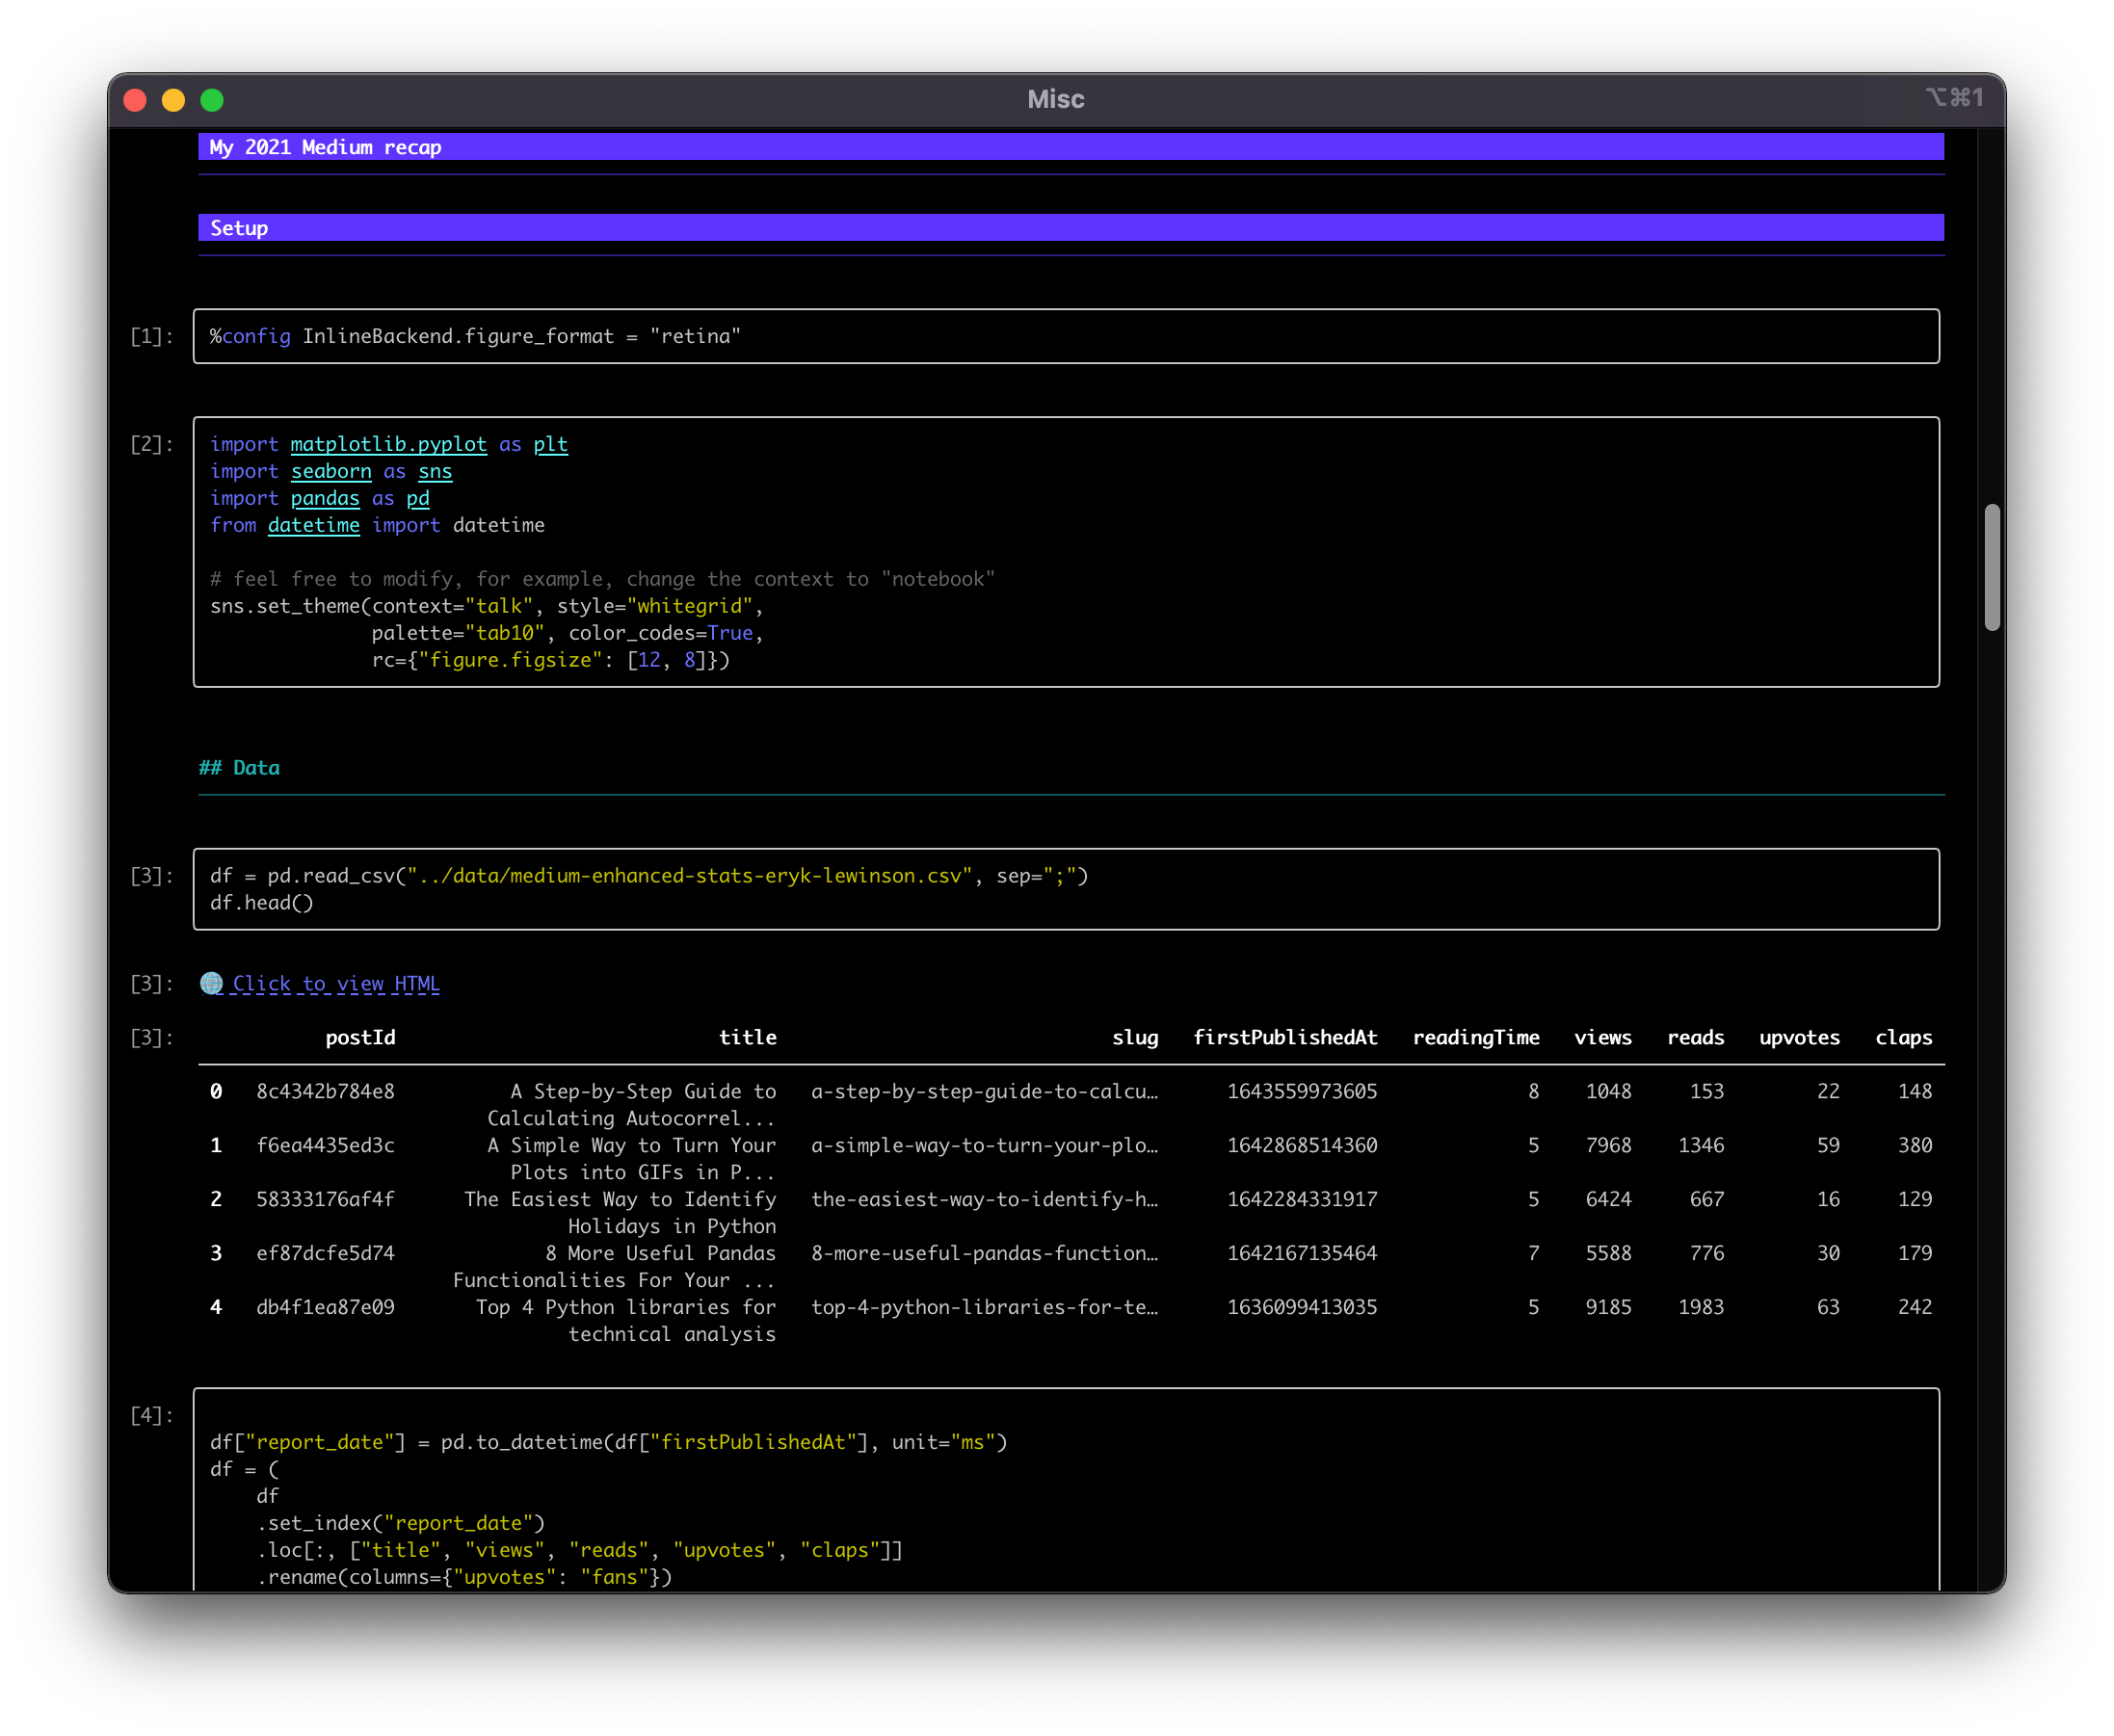Open the "Click to view HTML" link
Image resolution: width=2114 pixels, height=1736 pixels.
click(x=336, y=984)
